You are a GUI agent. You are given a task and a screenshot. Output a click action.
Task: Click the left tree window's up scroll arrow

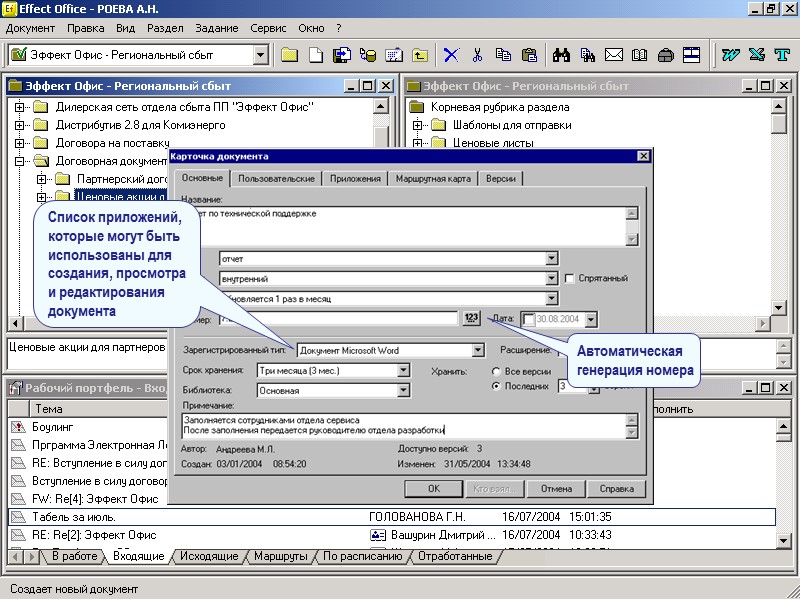(381, 106)
